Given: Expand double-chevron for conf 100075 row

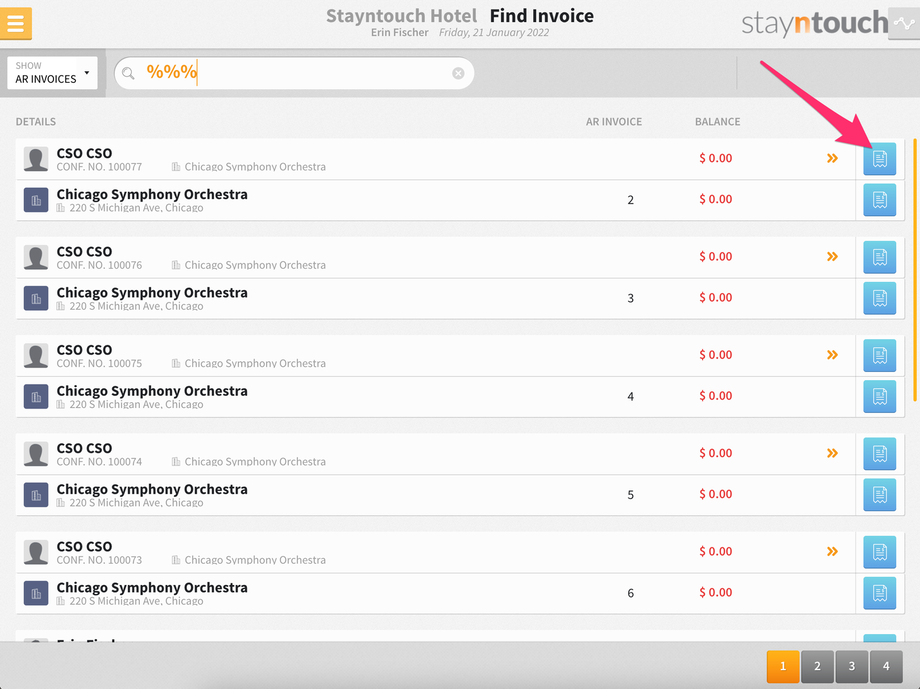Looking at the screenshot, I should [832, 355].
